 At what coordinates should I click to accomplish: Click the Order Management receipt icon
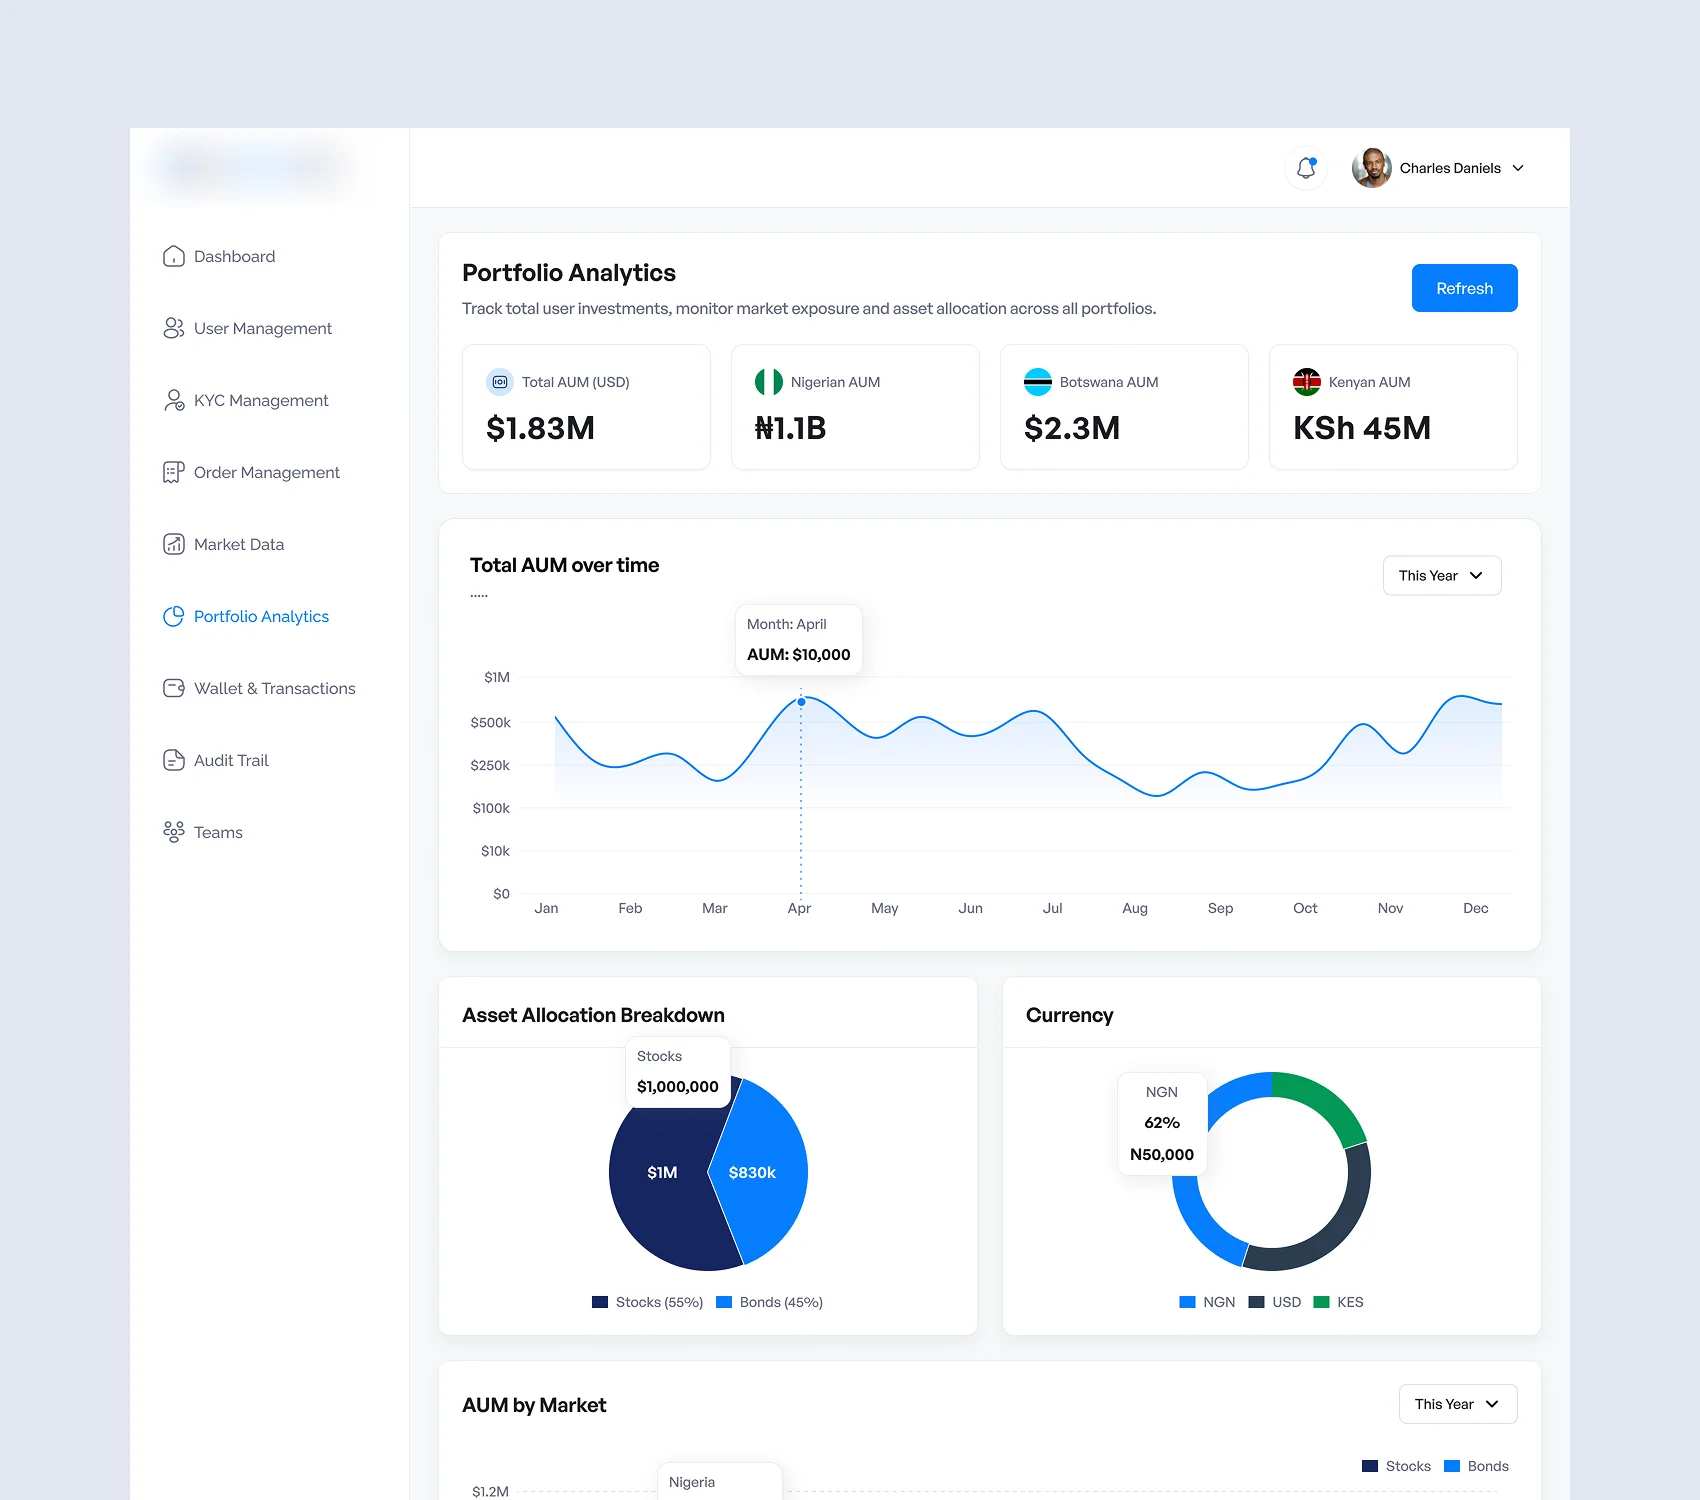[173, 473]
